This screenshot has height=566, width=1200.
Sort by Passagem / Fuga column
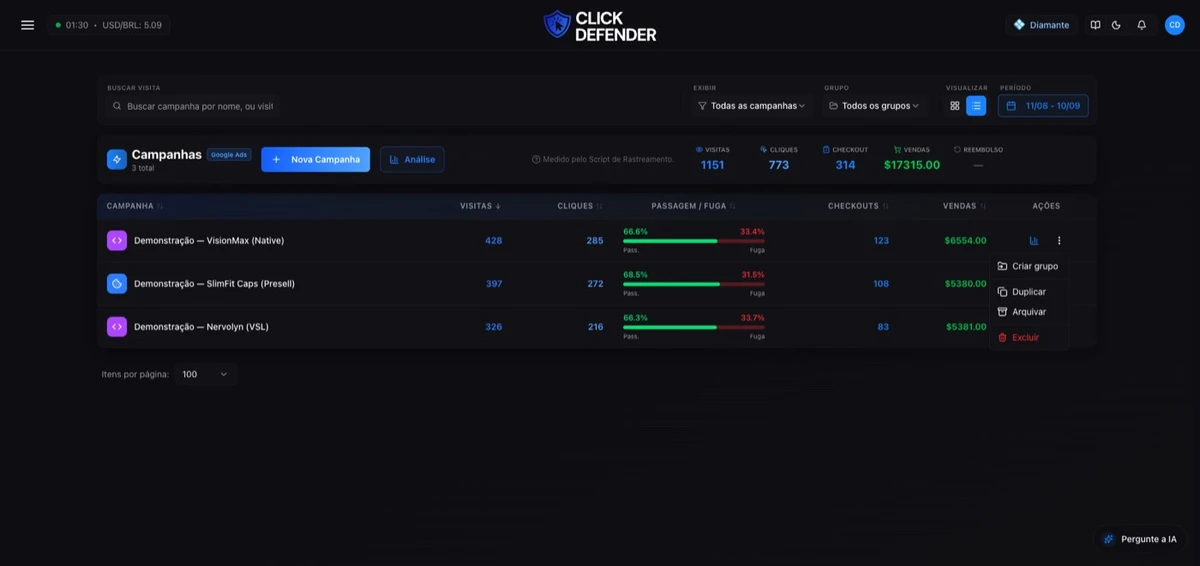[x=694, y=206]
